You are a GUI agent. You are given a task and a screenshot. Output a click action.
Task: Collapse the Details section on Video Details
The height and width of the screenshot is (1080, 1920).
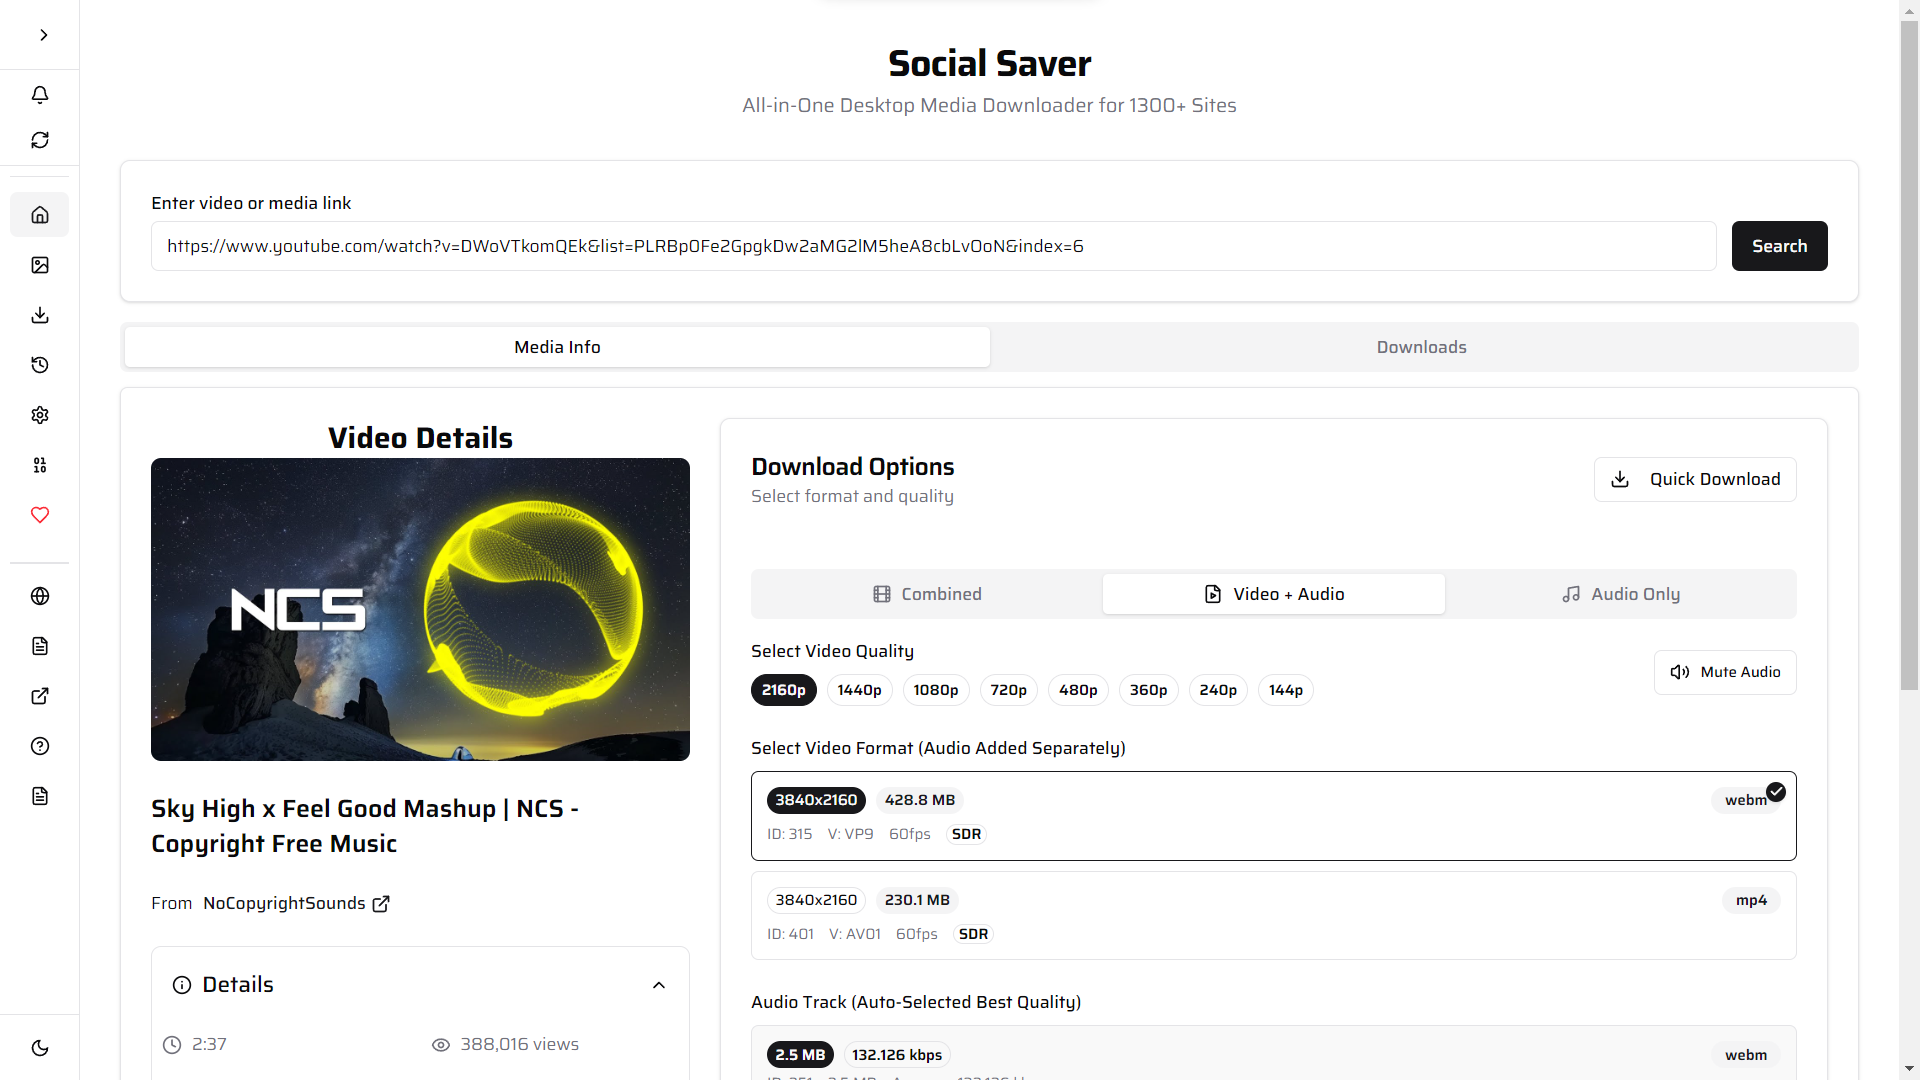coord(659,985)
